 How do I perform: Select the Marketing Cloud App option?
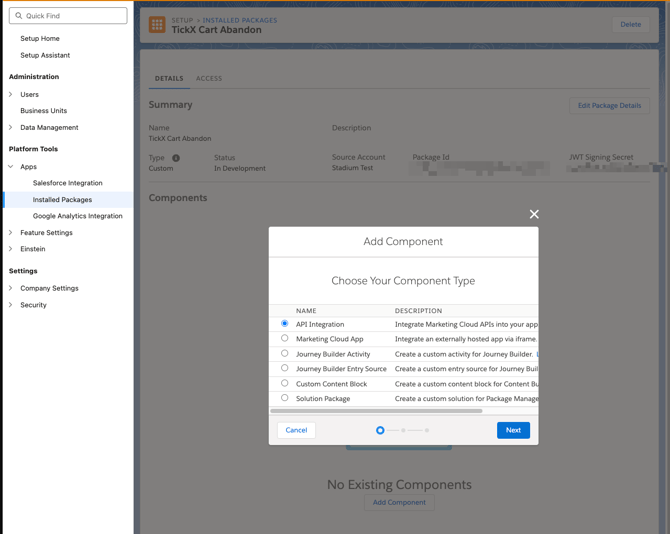pos(285,339)
